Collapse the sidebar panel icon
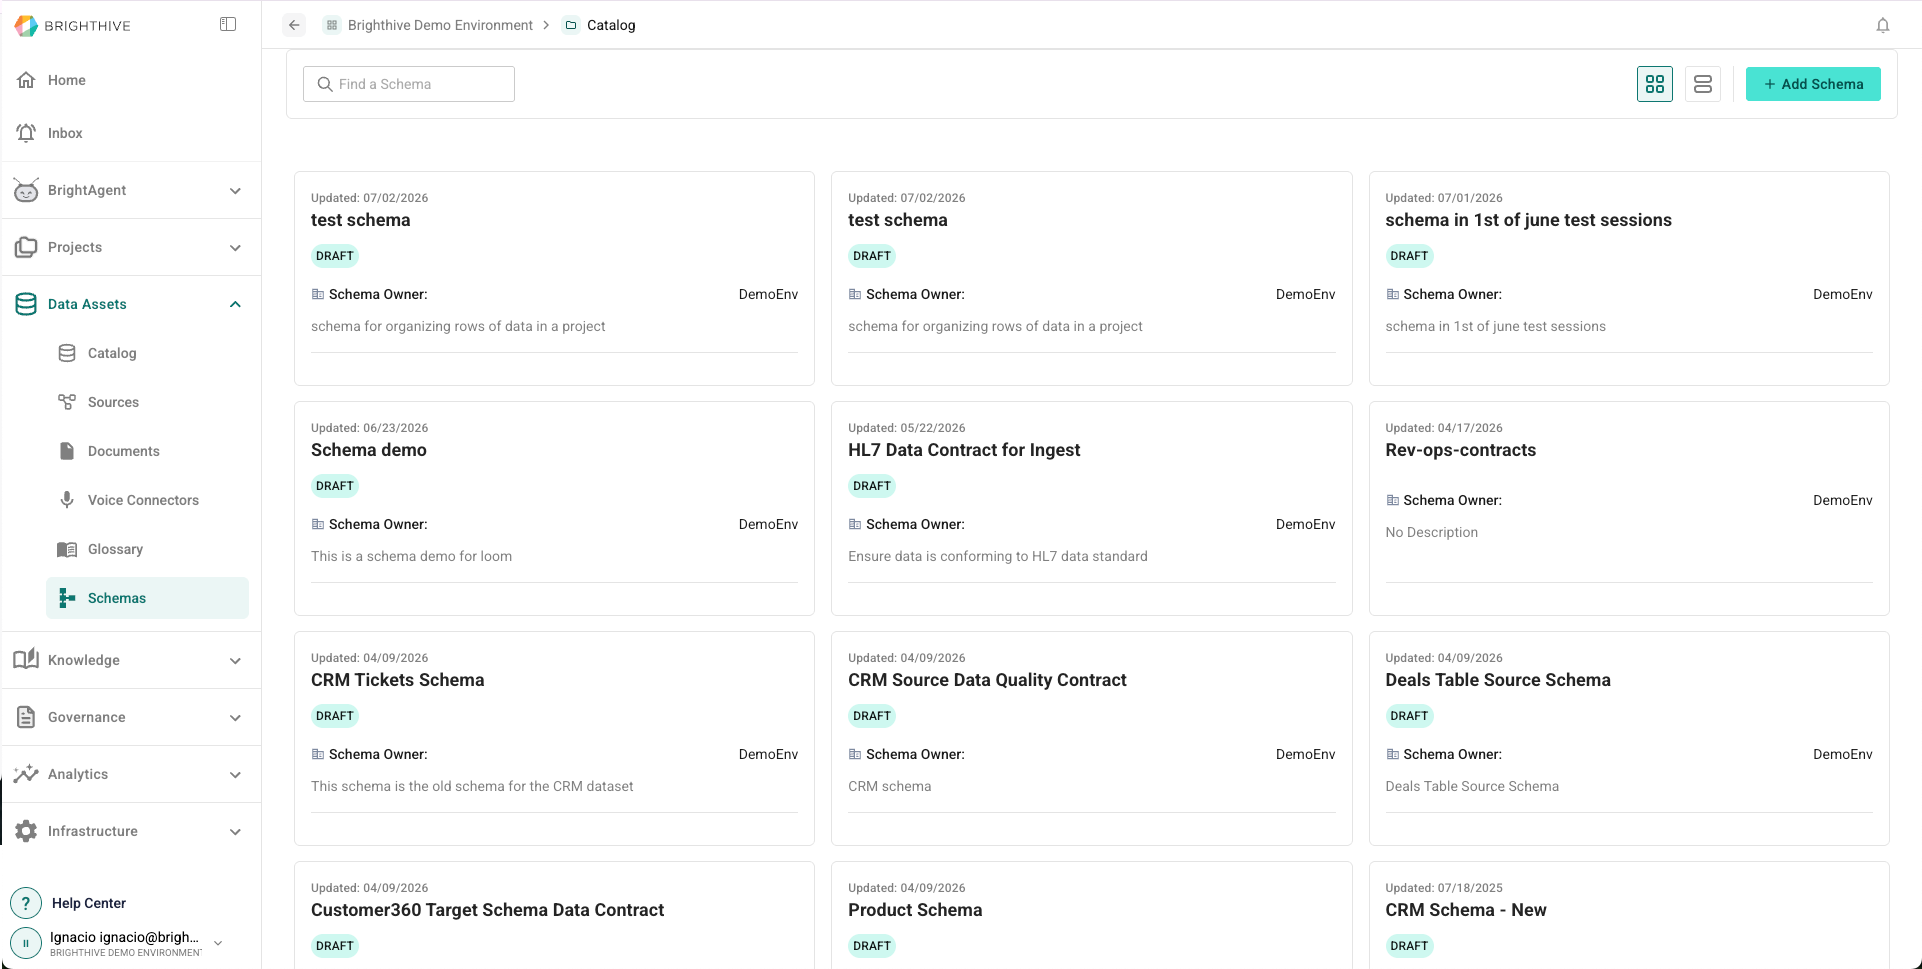Viewport: 1922px width, 969px height. click(x=228, y=24)
